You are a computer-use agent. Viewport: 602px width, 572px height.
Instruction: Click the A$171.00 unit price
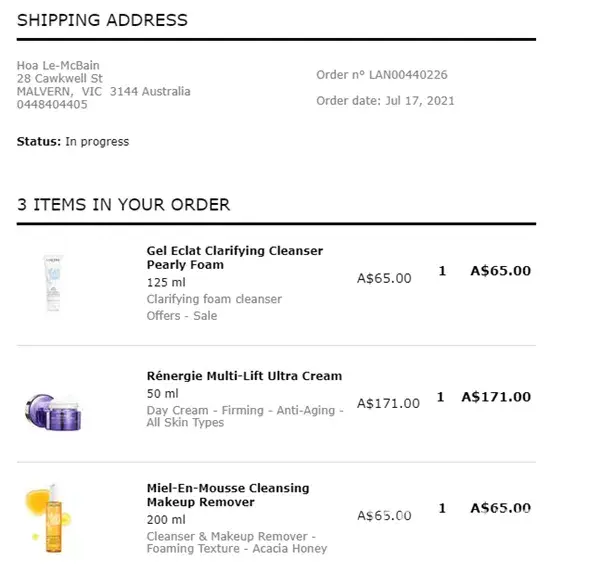point(388,404)
